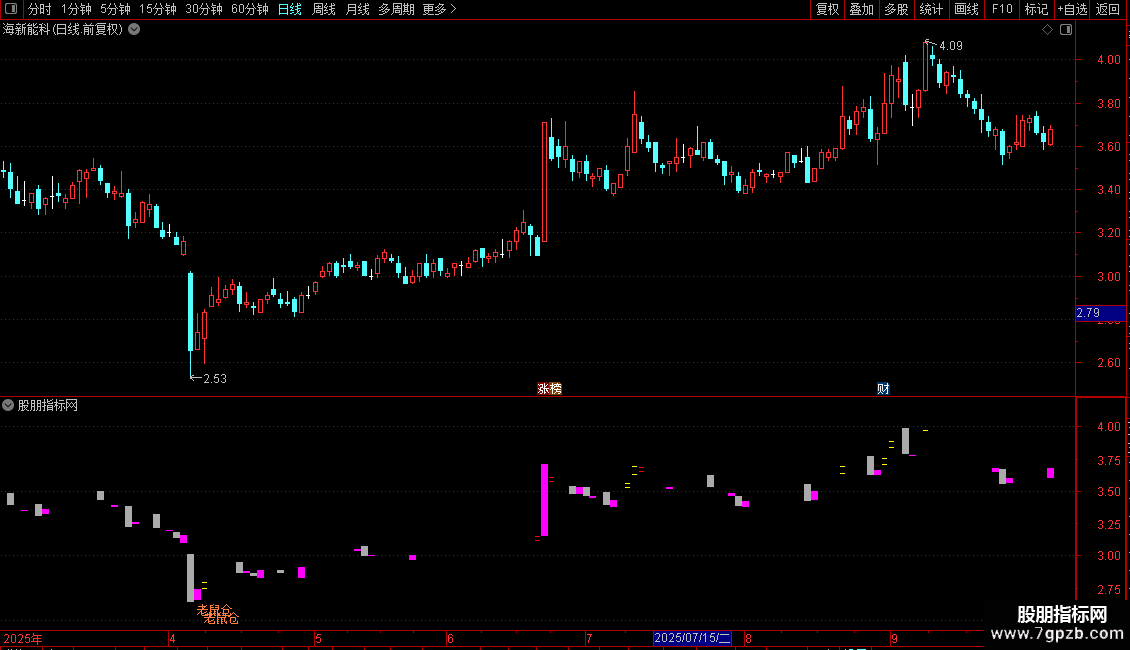The image size is (1130, 650).
Task: Toggle the right side panel icon
Action: (x=1066, y=30)
